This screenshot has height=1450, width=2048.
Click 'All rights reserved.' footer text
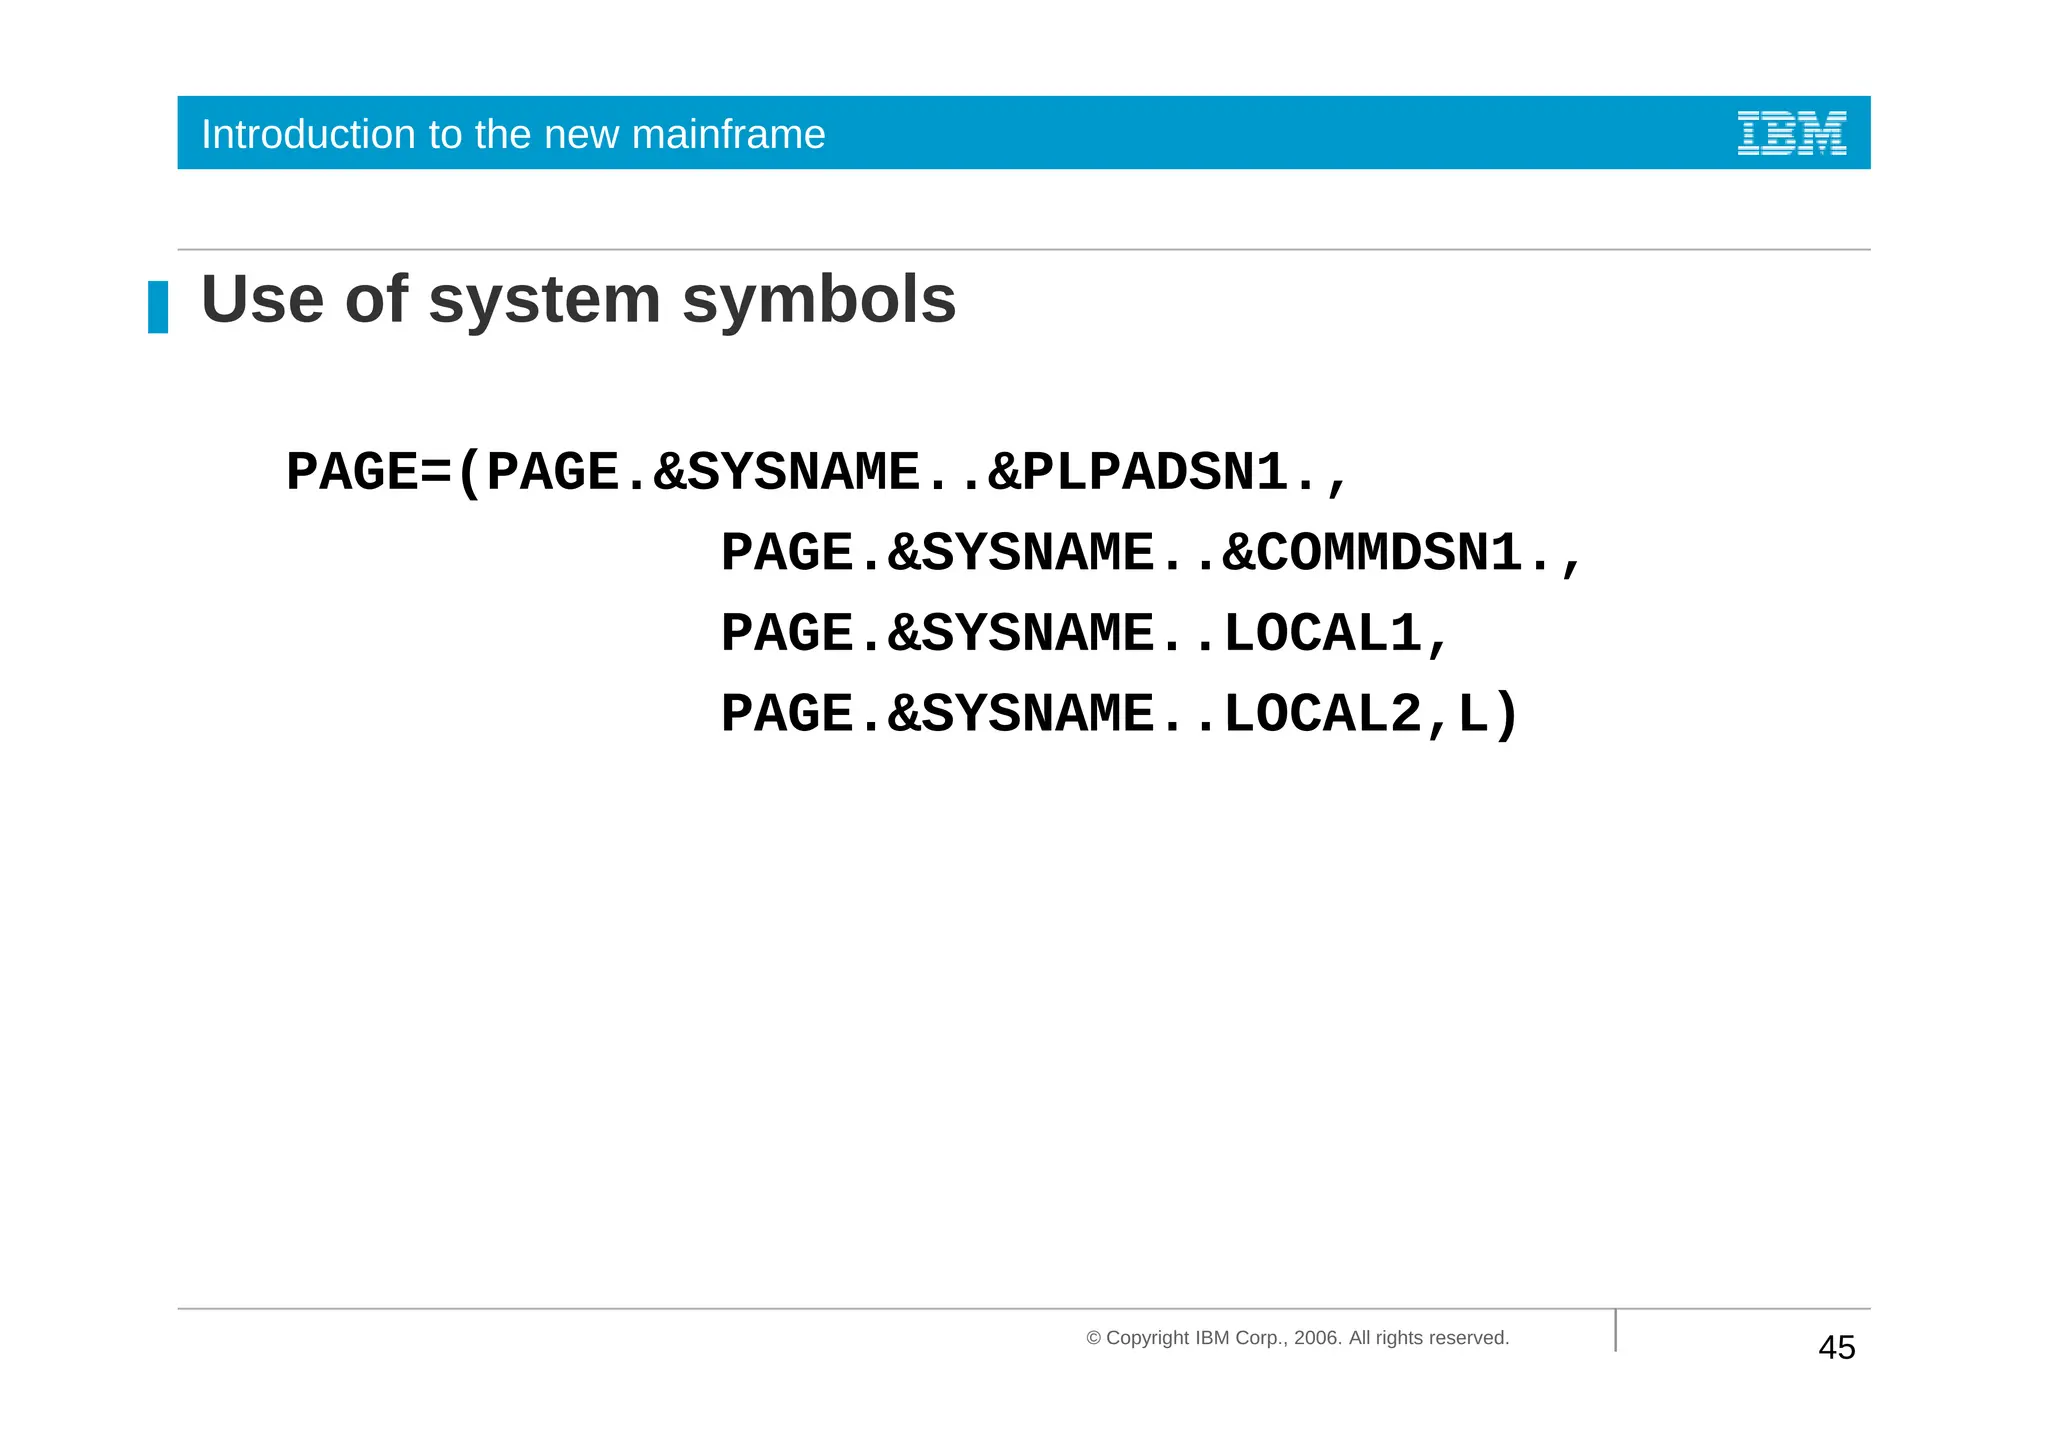[x=1428, y=1338]
